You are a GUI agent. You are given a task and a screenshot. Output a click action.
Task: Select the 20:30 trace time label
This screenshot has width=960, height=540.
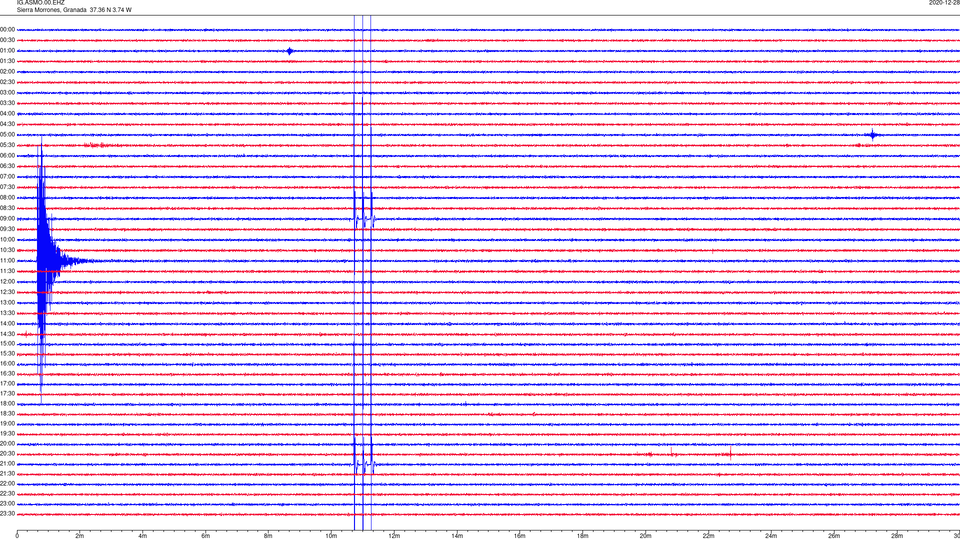7,454
